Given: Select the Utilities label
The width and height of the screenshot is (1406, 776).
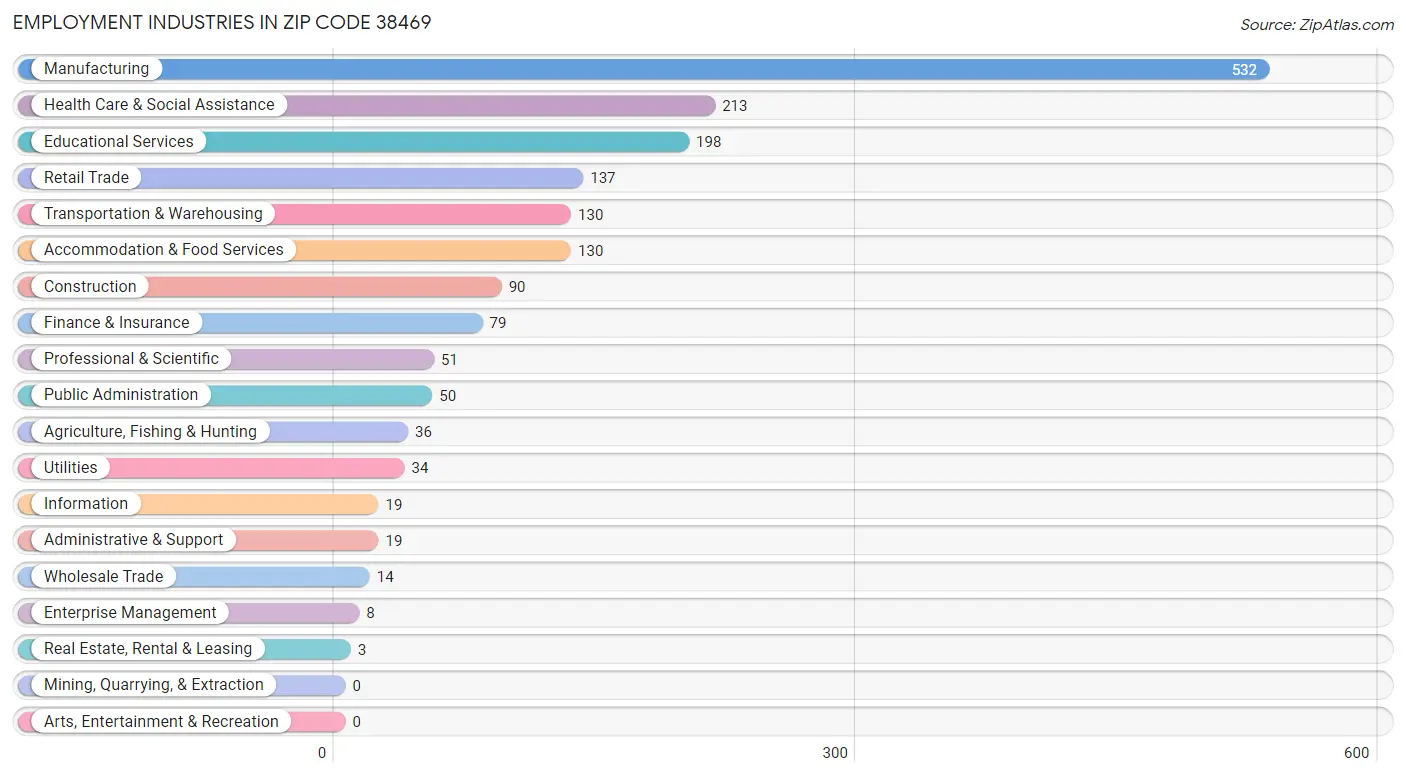Looking at the screenshot, I should click(71, 467).
